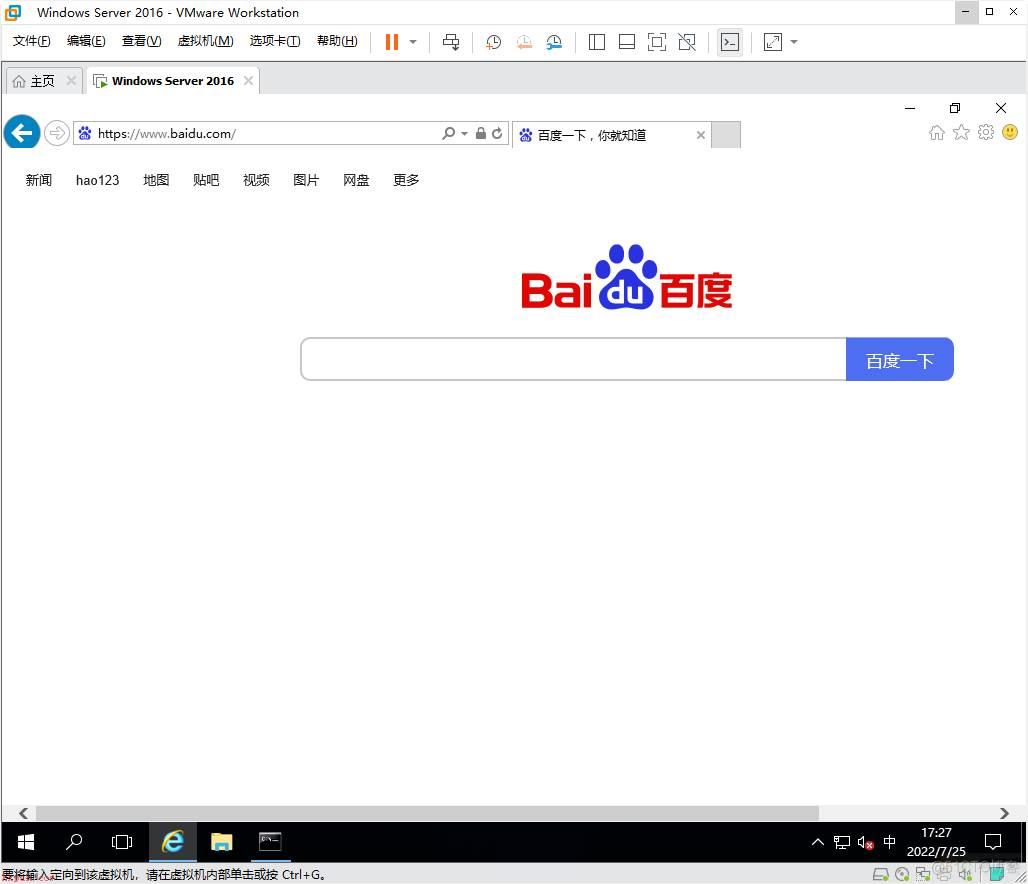Take a snapshot of the VM
Screen dimensions: 1028x884
(493, 42)
